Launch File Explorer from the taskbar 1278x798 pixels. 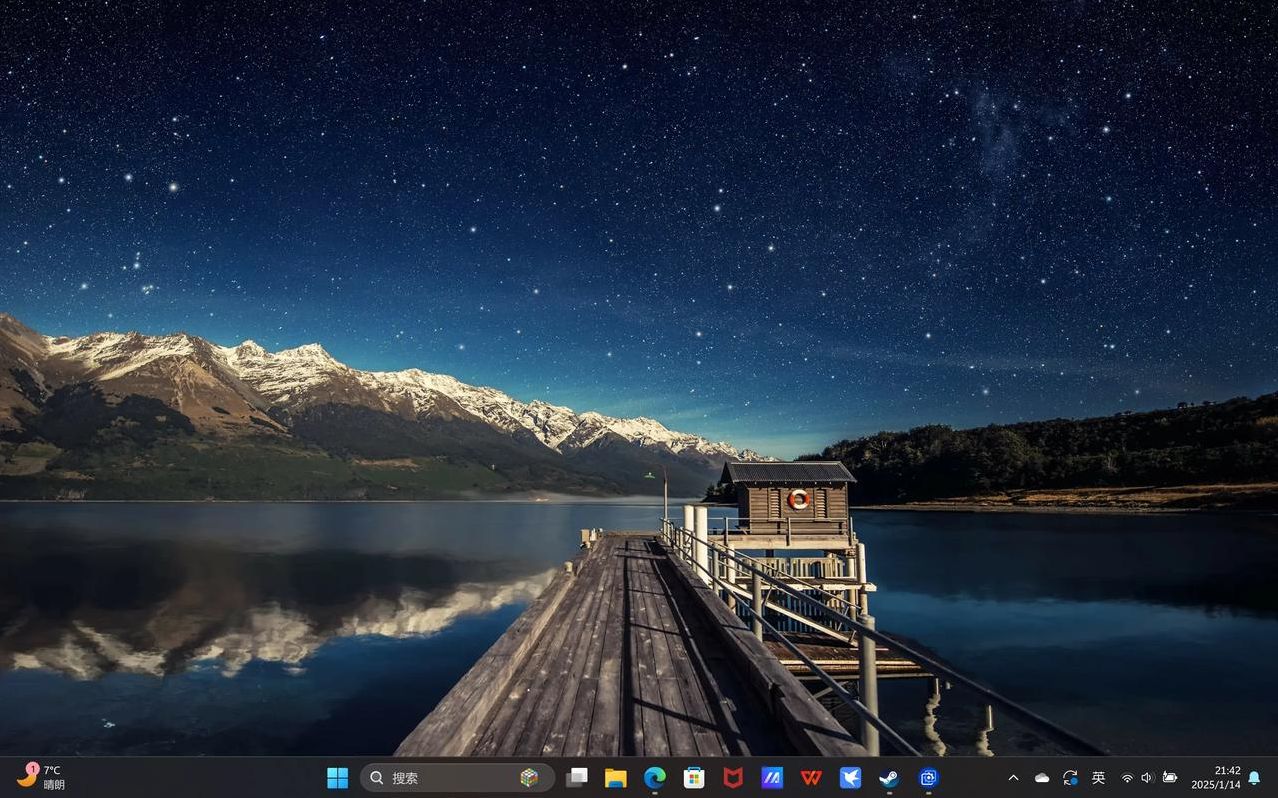616,777
